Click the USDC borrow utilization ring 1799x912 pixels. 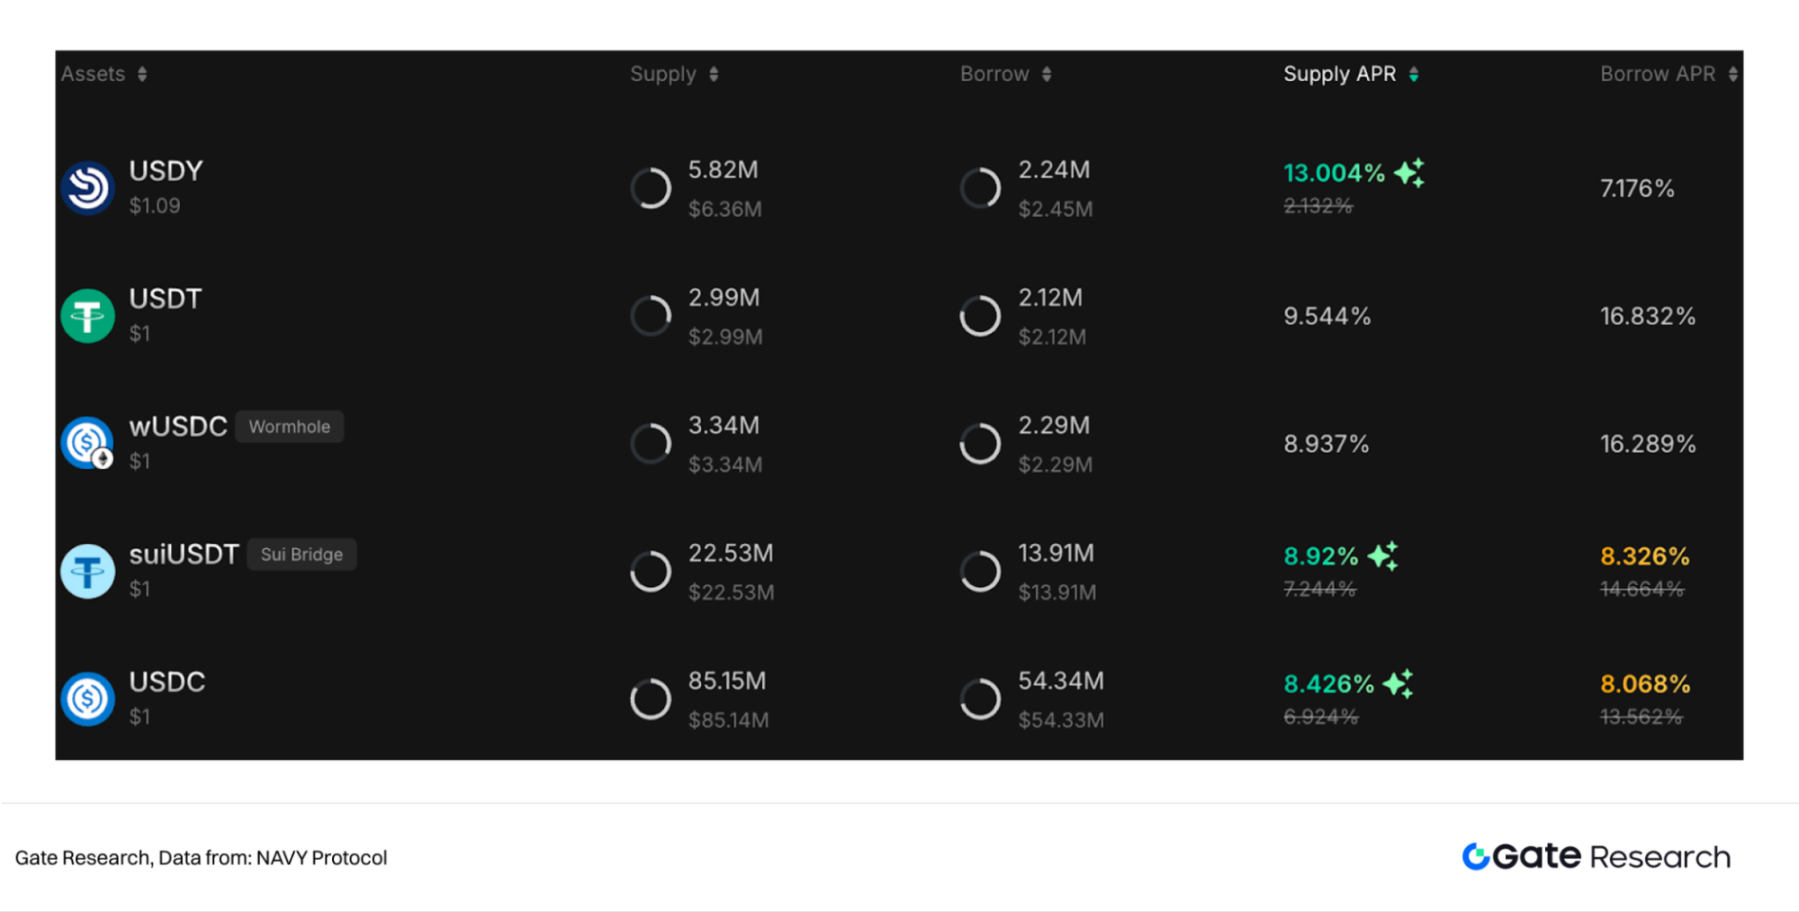coord(980,699)
